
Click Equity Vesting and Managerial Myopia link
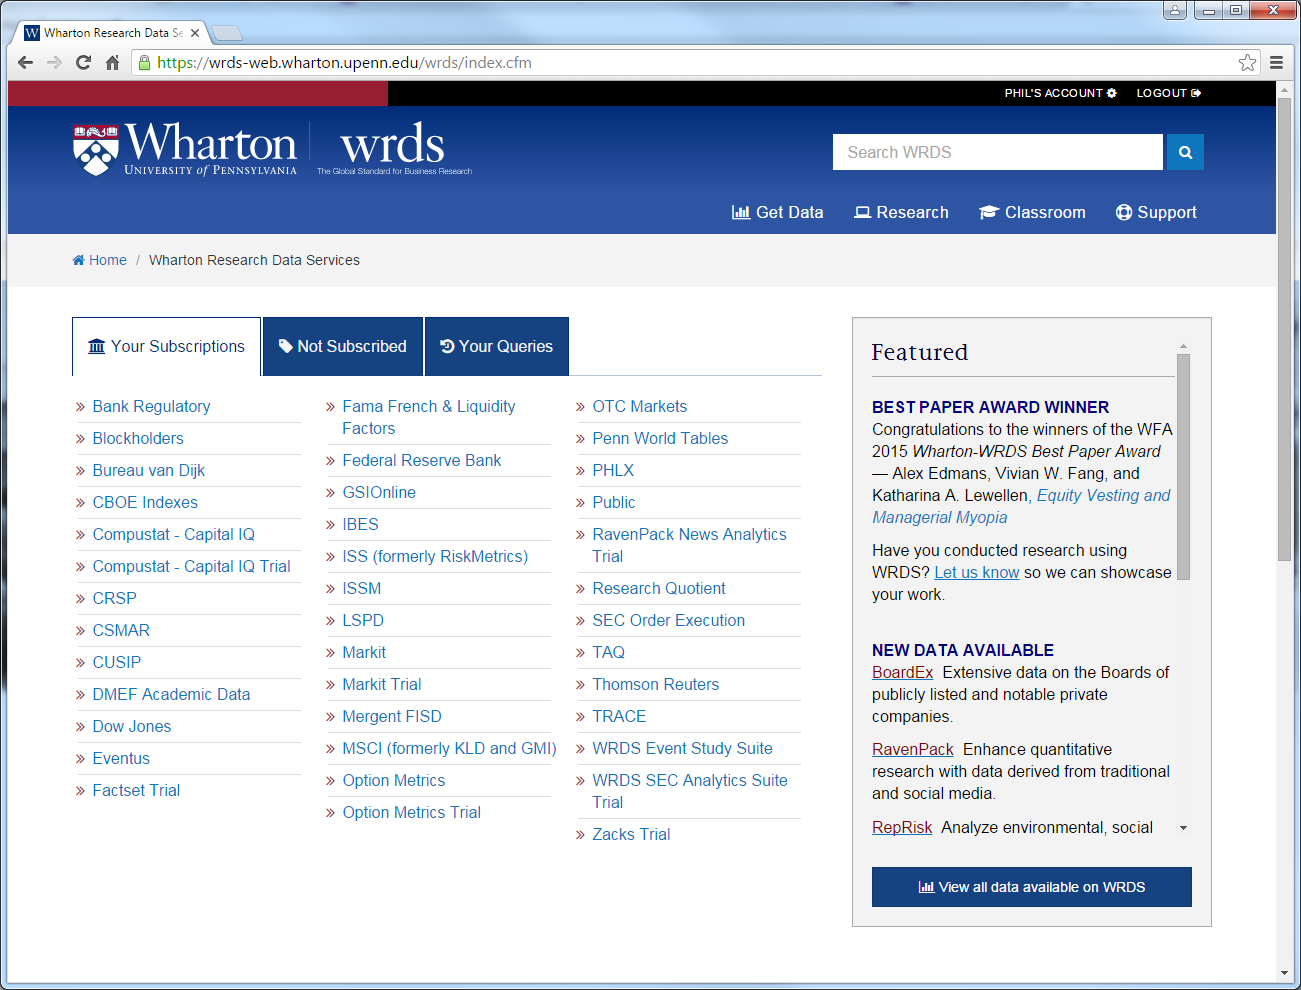[x=1021, y=506]
